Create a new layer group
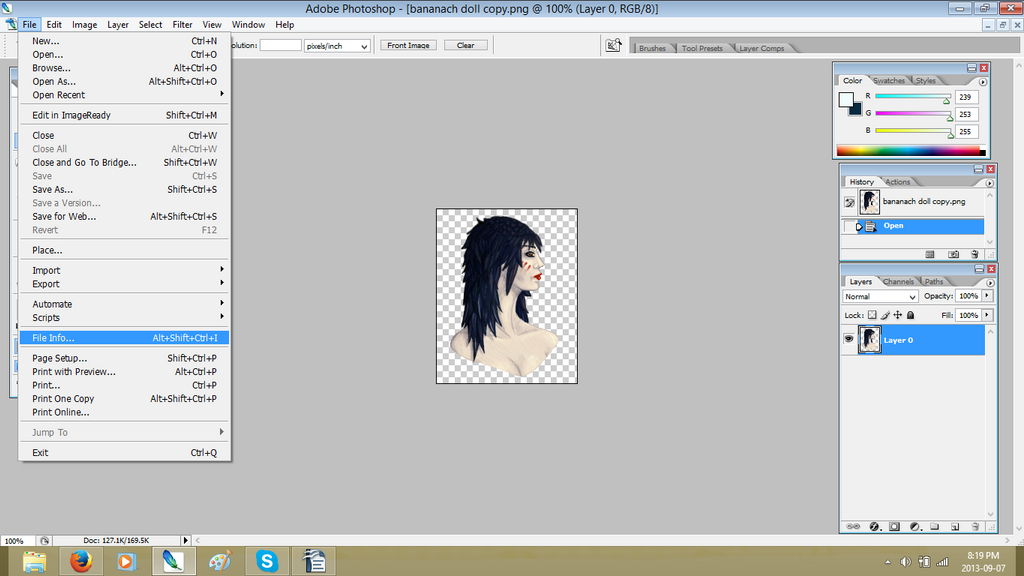Viewport: 1024px width, 576px height. 935,526
